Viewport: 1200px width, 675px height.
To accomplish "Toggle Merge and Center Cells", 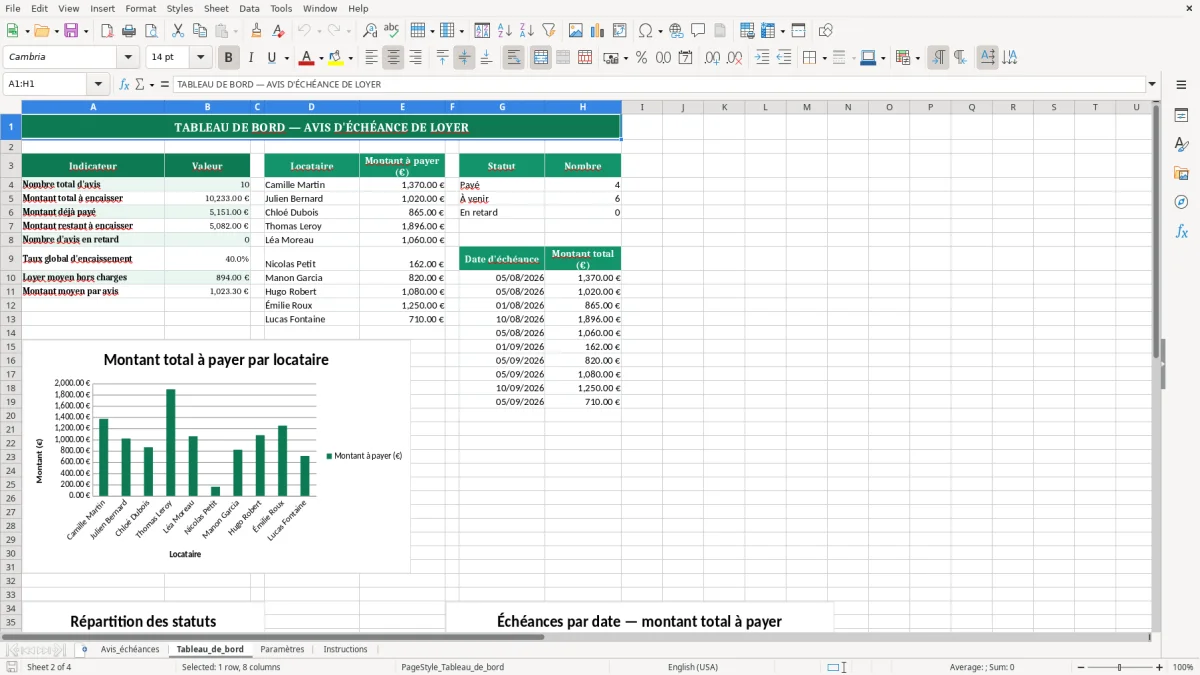I will (x=541, y=58).
